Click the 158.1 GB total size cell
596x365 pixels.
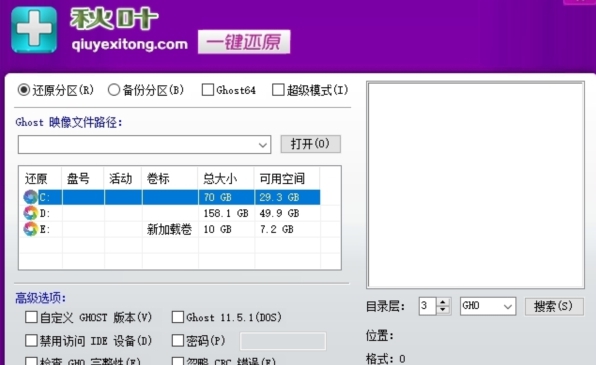[226, 213]
